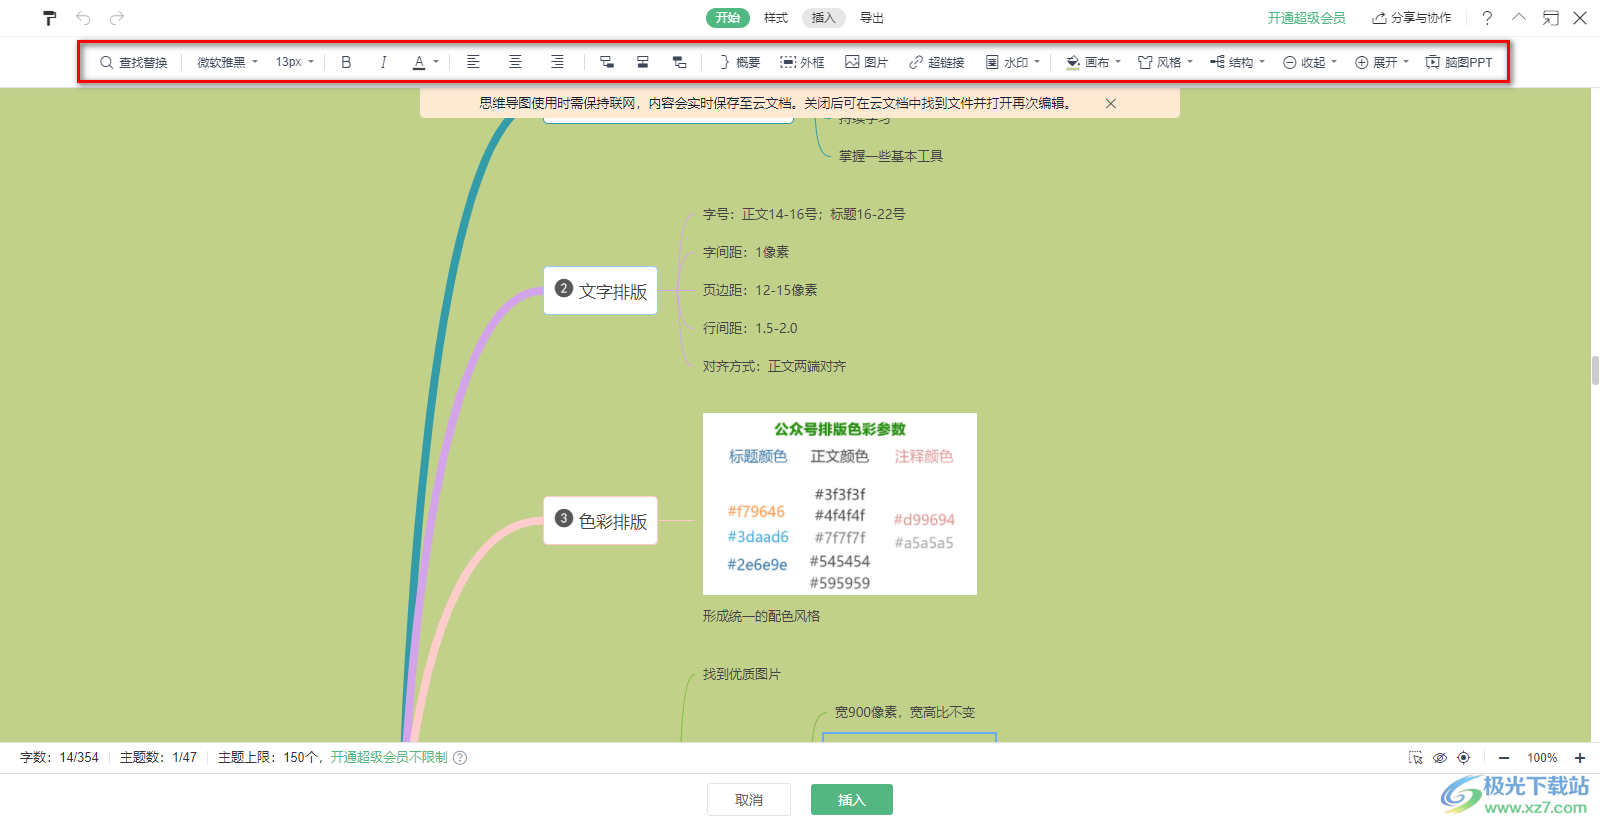This screenshot has height=824, width=1600.
Task: Click the format painter icon
Action: pos(49,18)
